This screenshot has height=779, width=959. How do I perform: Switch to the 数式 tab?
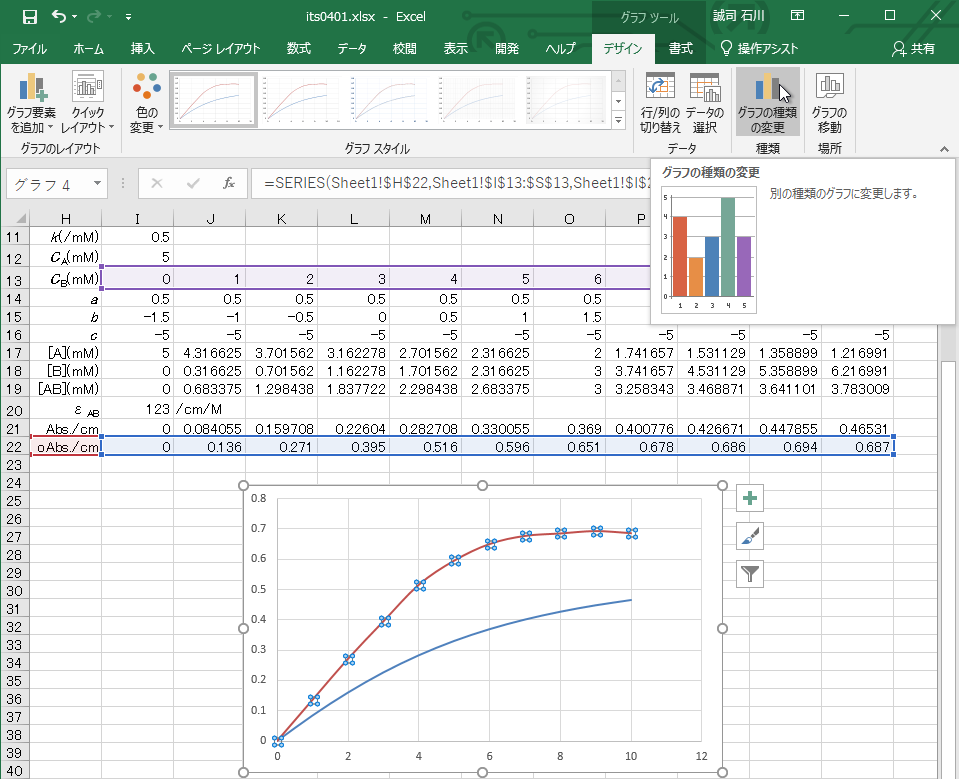(x=298, y=49)
